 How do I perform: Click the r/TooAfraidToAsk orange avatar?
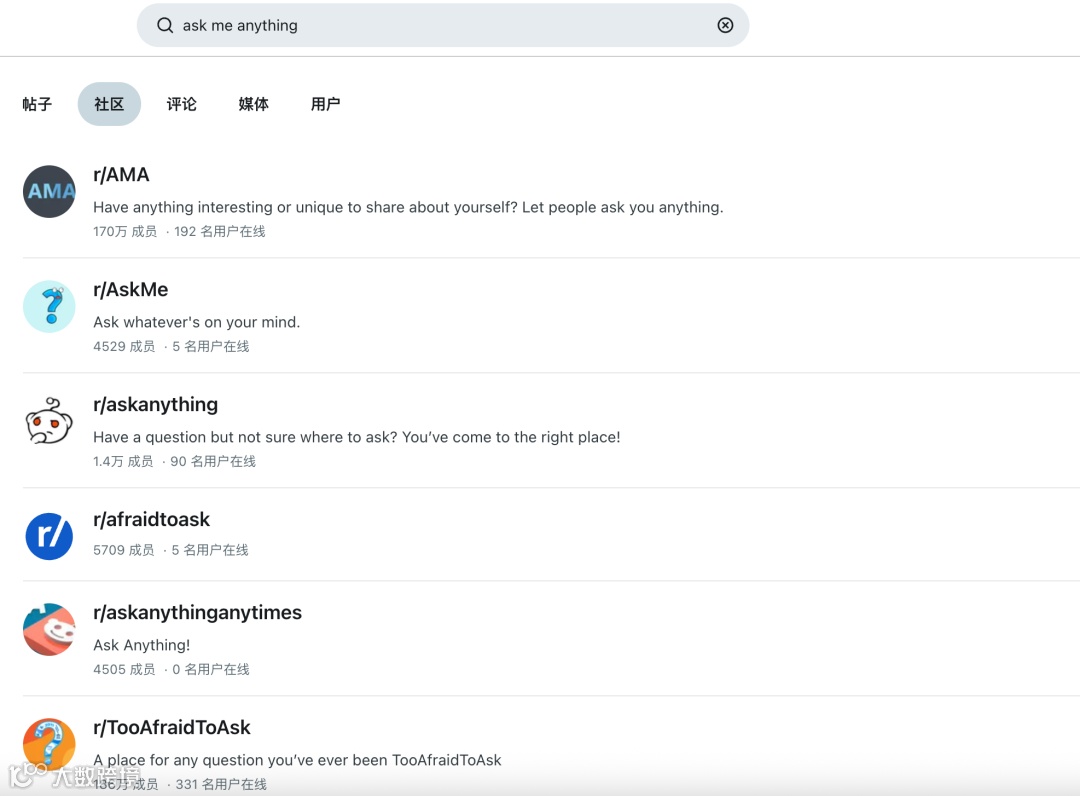[x=49, y=744]
